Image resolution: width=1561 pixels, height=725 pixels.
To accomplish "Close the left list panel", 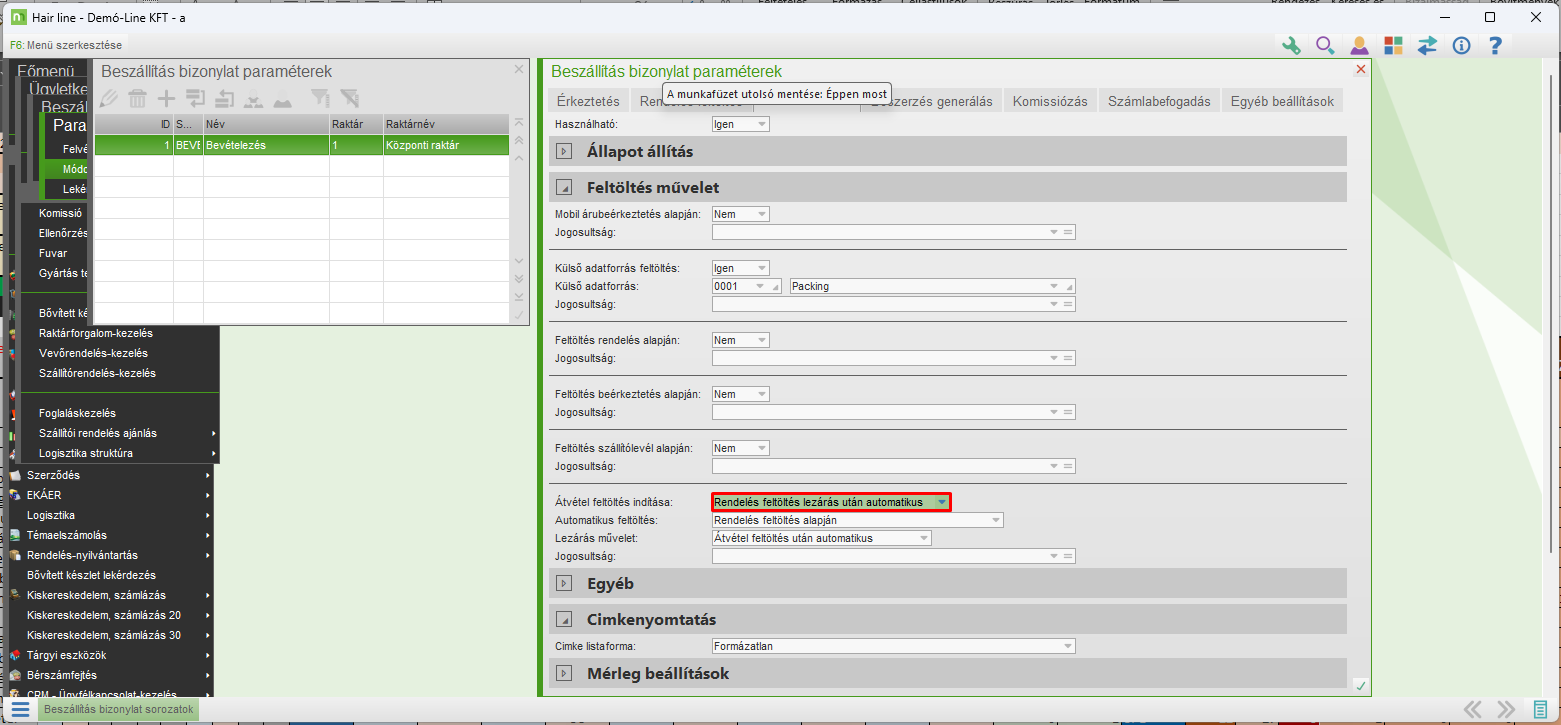I will point(518,69).
